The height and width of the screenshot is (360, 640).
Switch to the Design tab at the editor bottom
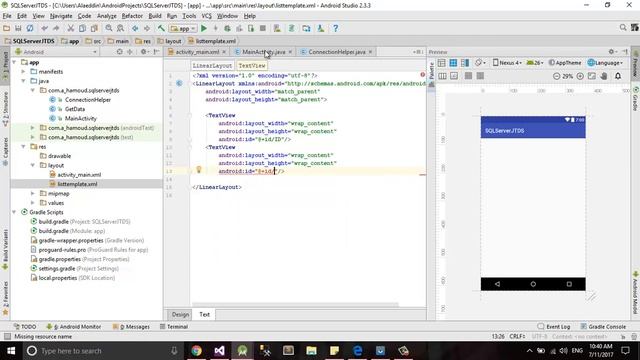[180, 314]
